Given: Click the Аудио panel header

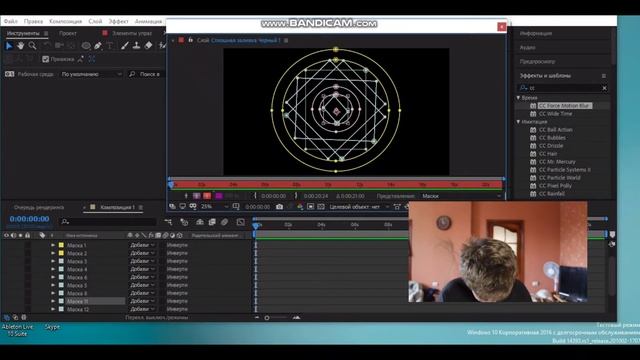Looking at the screenshot, I should point(527,48).
